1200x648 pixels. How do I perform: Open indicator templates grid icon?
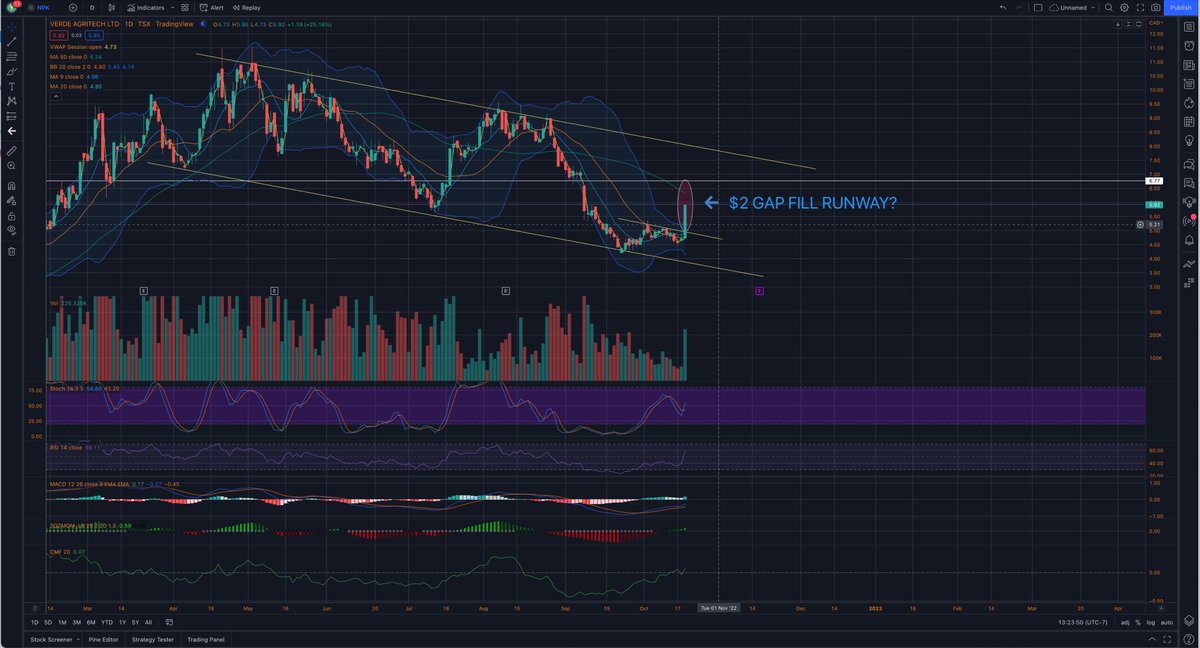tap(185, 7)
